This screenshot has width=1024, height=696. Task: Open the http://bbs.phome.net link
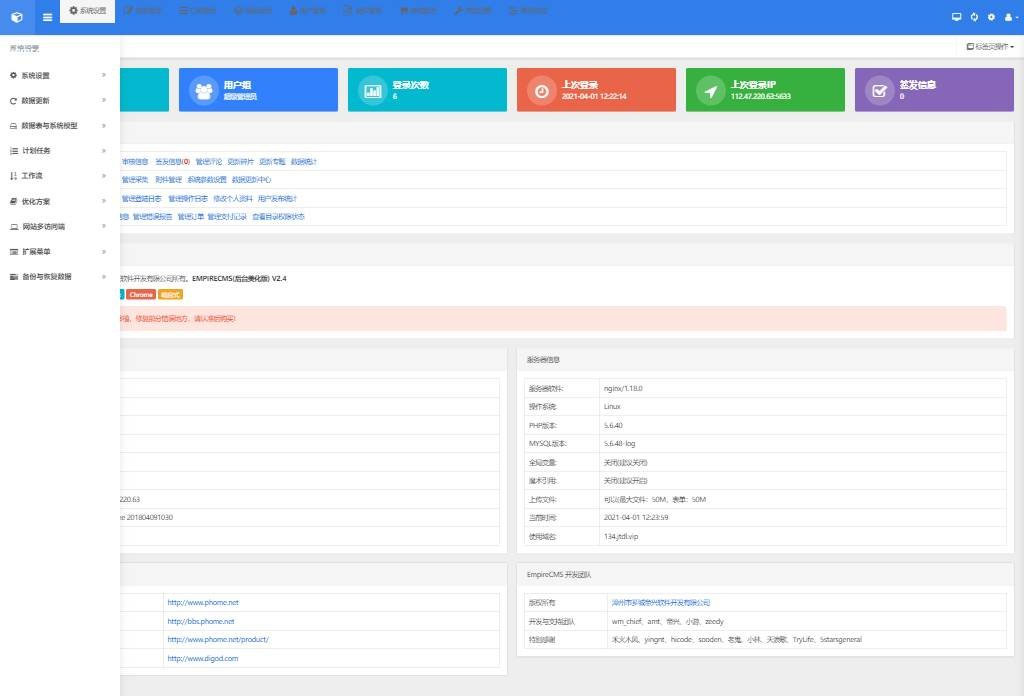pyautogui.click(x=201, y=621)
